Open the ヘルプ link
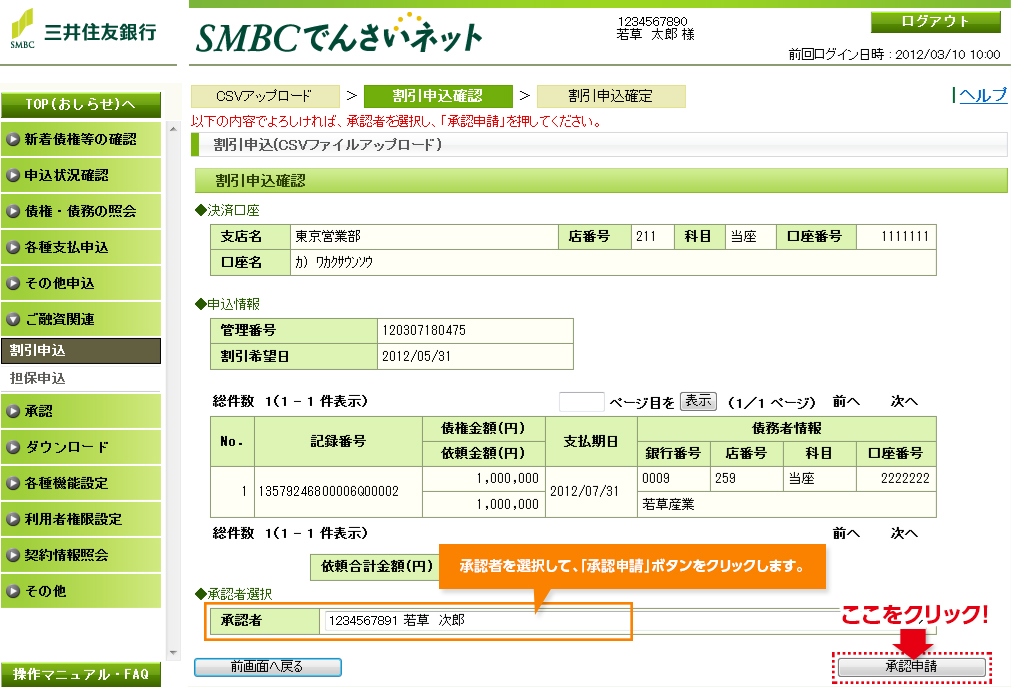The width and height of the screenshot is (1012, 690). coord(982,95)
